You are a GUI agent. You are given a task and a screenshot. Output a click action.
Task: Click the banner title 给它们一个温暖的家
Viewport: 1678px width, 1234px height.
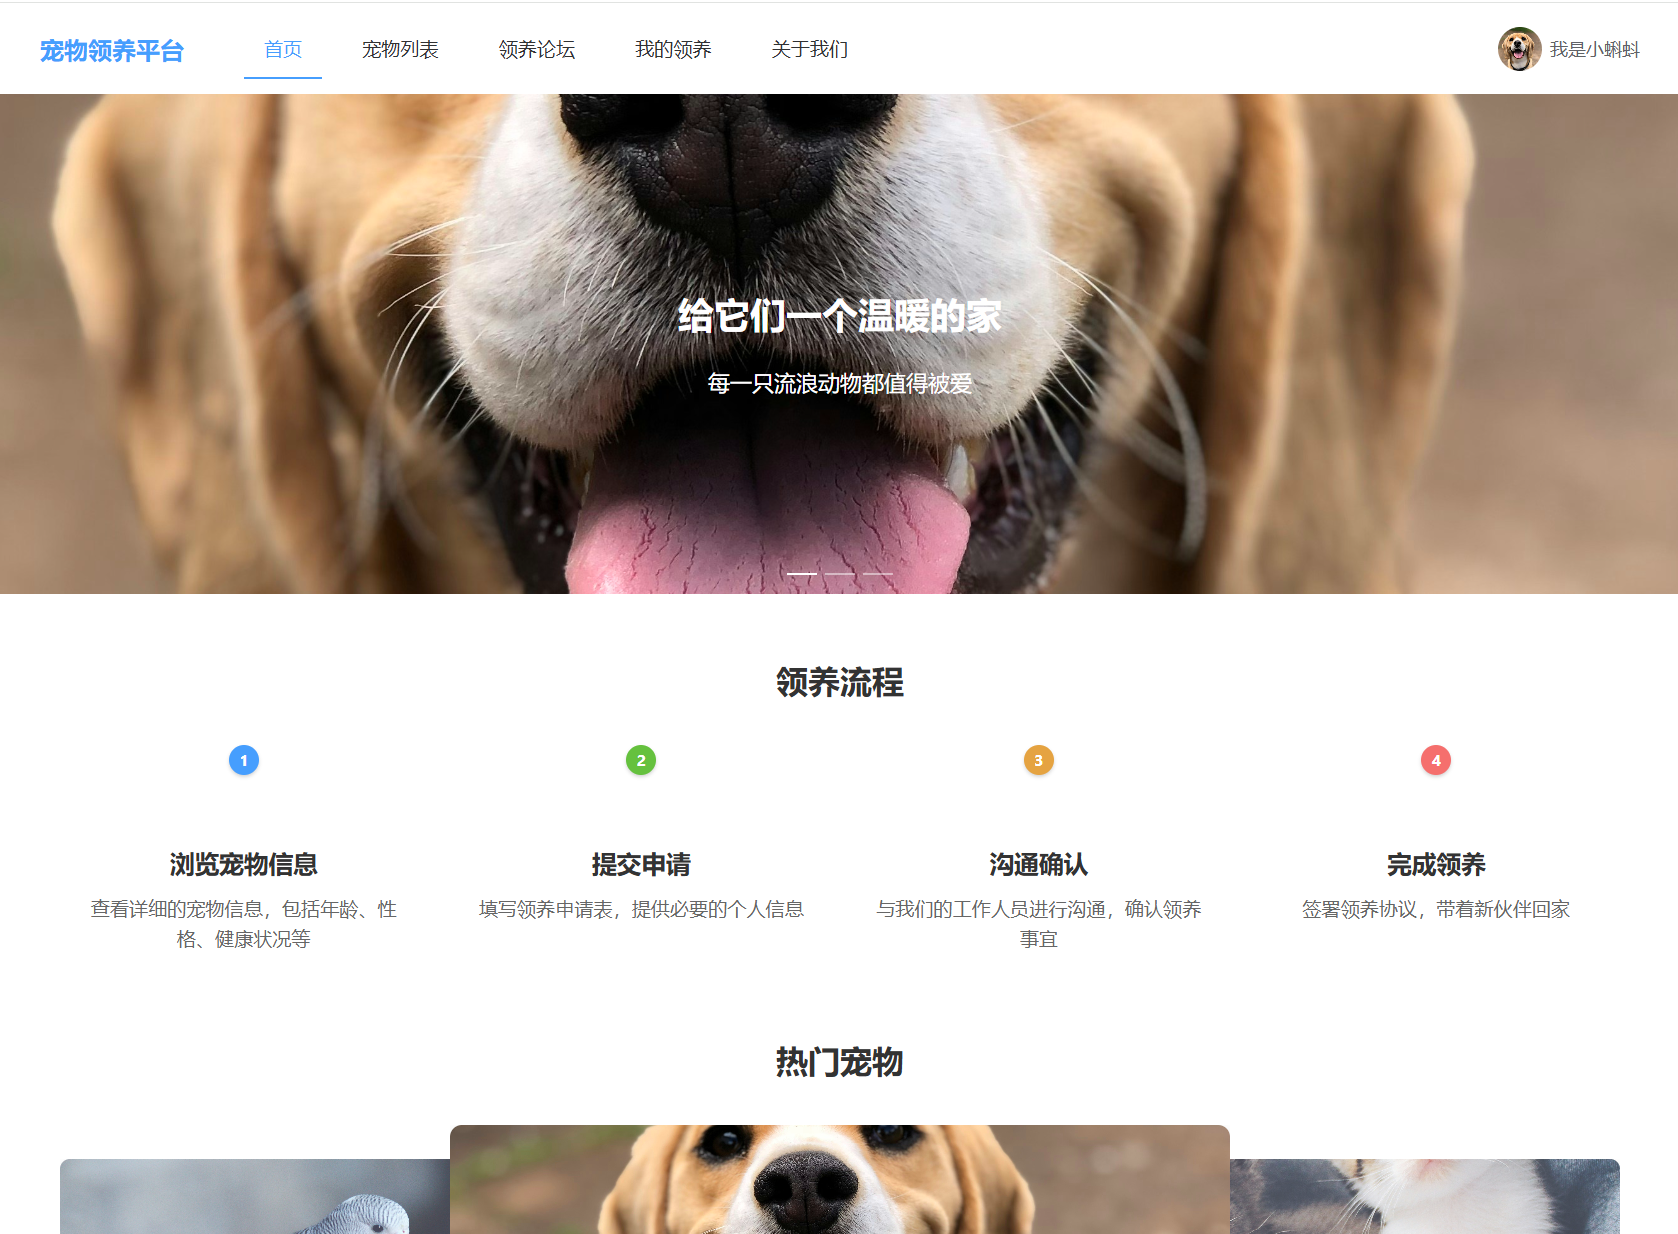tap(839, 316)
